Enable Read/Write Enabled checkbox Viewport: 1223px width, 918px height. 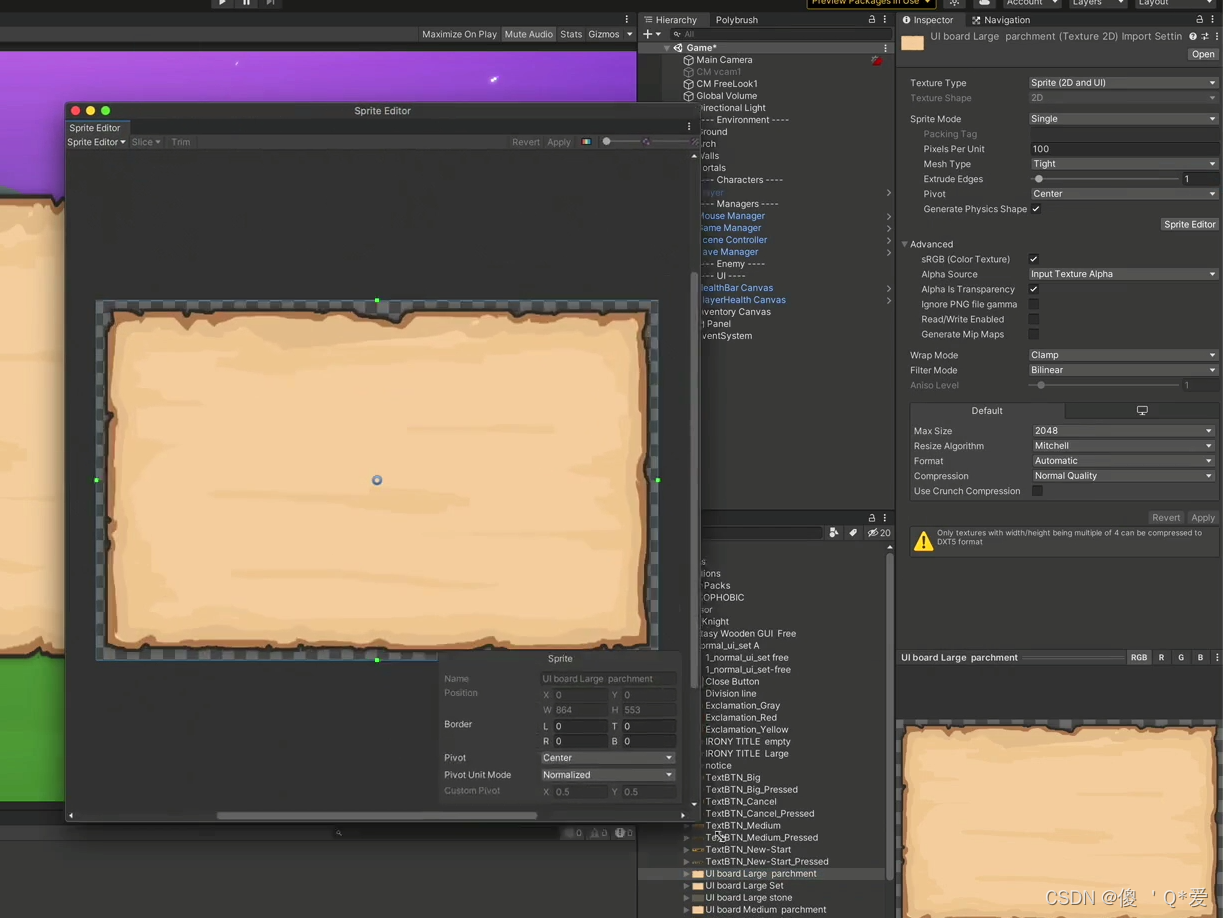coord(1034,319)
